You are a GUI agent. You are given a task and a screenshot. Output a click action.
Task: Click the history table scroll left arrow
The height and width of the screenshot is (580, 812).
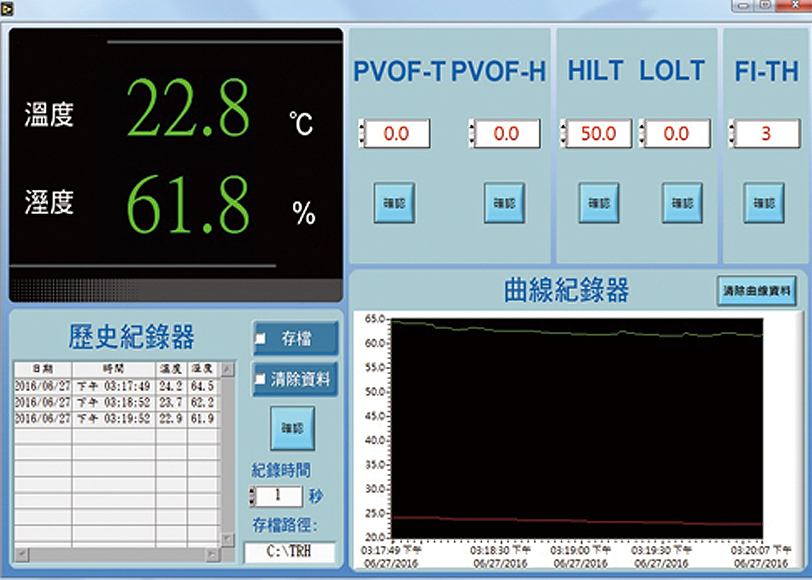tap(21, 555)
